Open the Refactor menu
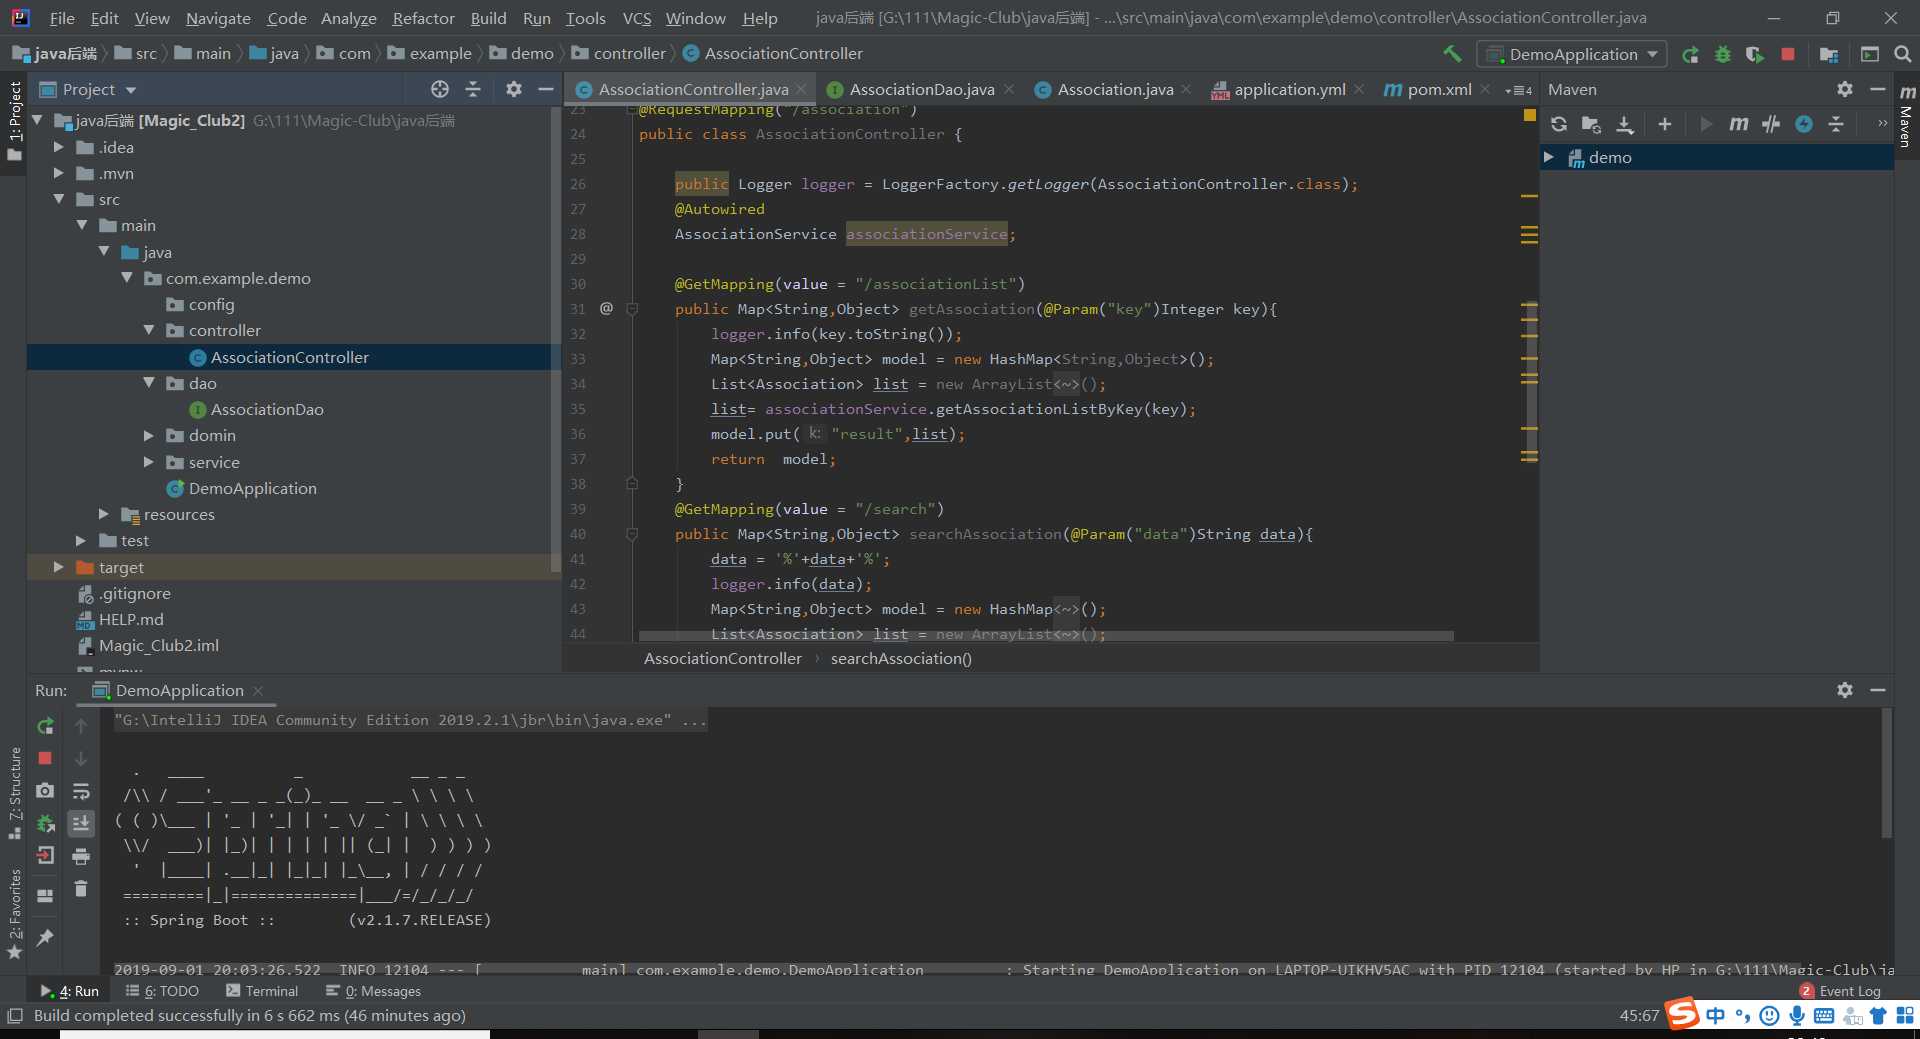Screen dimensions: 1920x1039 pyautogui.click(x=423, y=18)
